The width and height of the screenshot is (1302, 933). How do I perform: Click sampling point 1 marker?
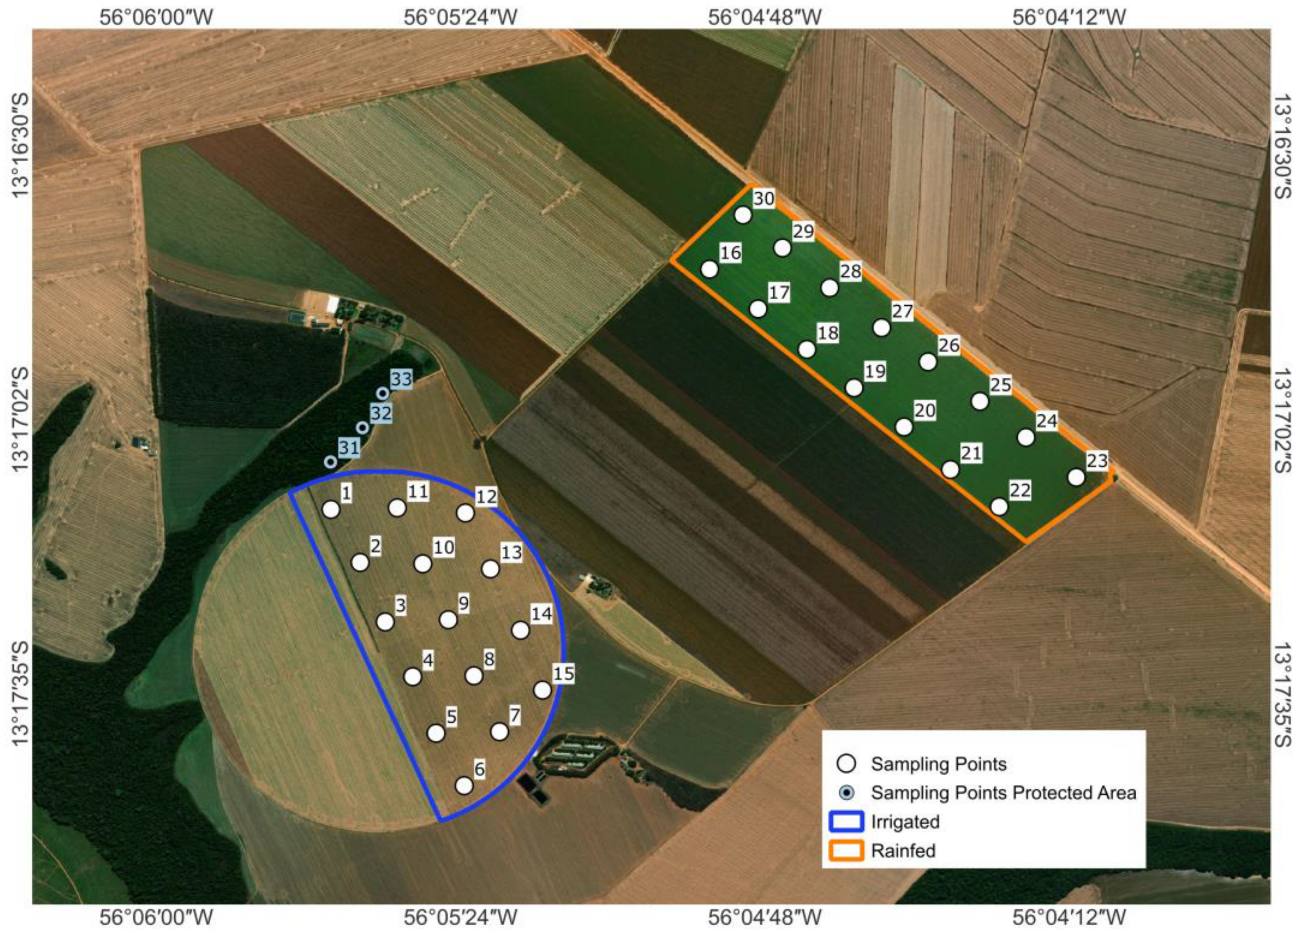(x=331, y=509)
